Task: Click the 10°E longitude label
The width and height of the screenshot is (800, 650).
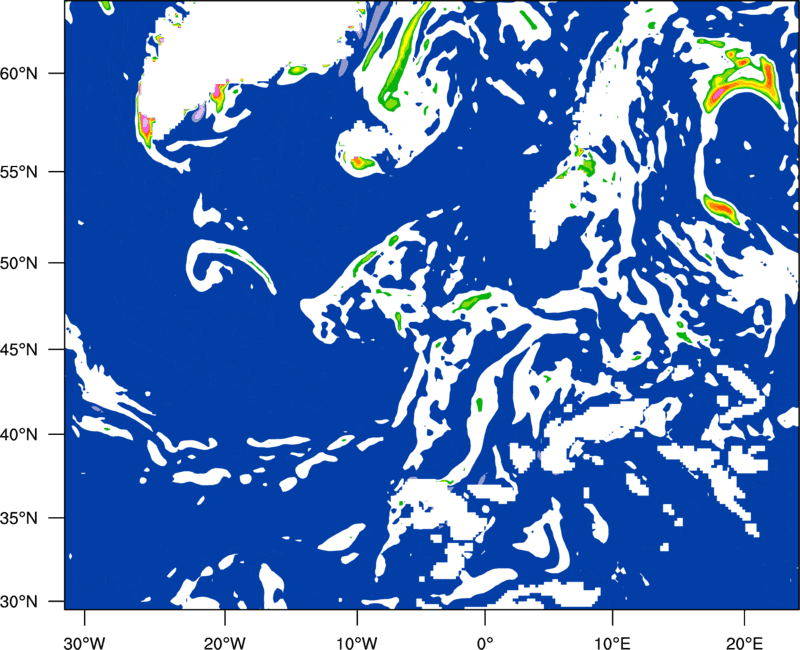Action: (x=612, y=642)
